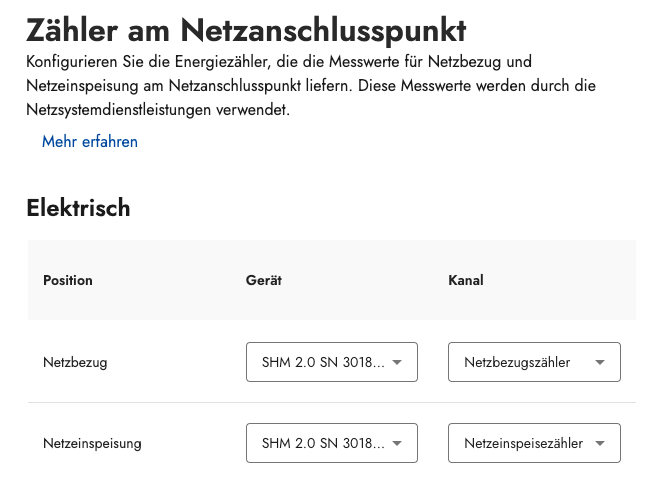
Task: Click the Zähler am Netzanschlusspunkt heading
Action: point(246,30)
